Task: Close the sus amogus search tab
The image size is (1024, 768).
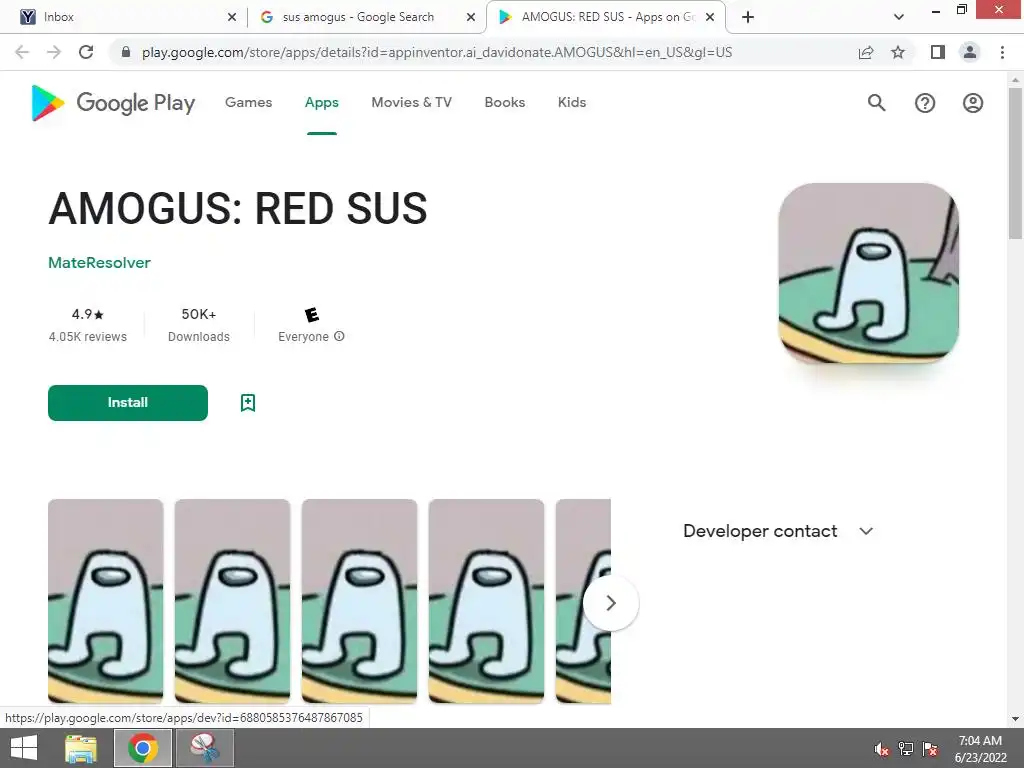Action: (470, 17)
